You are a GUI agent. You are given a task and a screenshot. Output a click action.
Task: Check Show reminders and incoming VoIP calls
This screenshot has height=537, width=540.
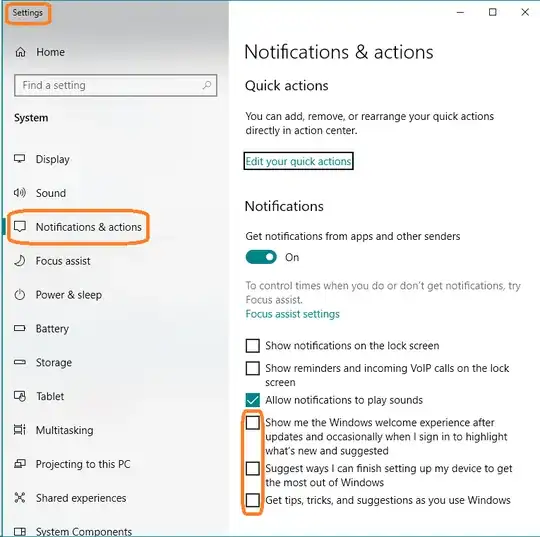pyautogui.click(x=252, y=368)
